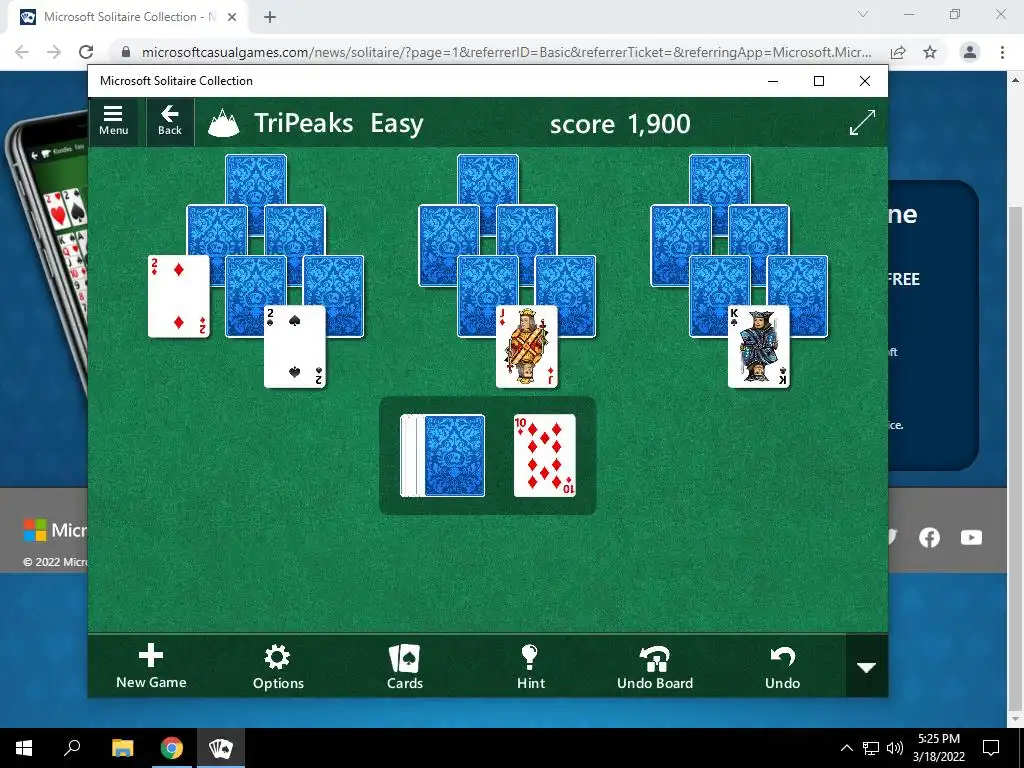Click the score 1,900 display
The height and width of the screenshot is (768, 1024).
pyautogui.click(x=620, y=123)
